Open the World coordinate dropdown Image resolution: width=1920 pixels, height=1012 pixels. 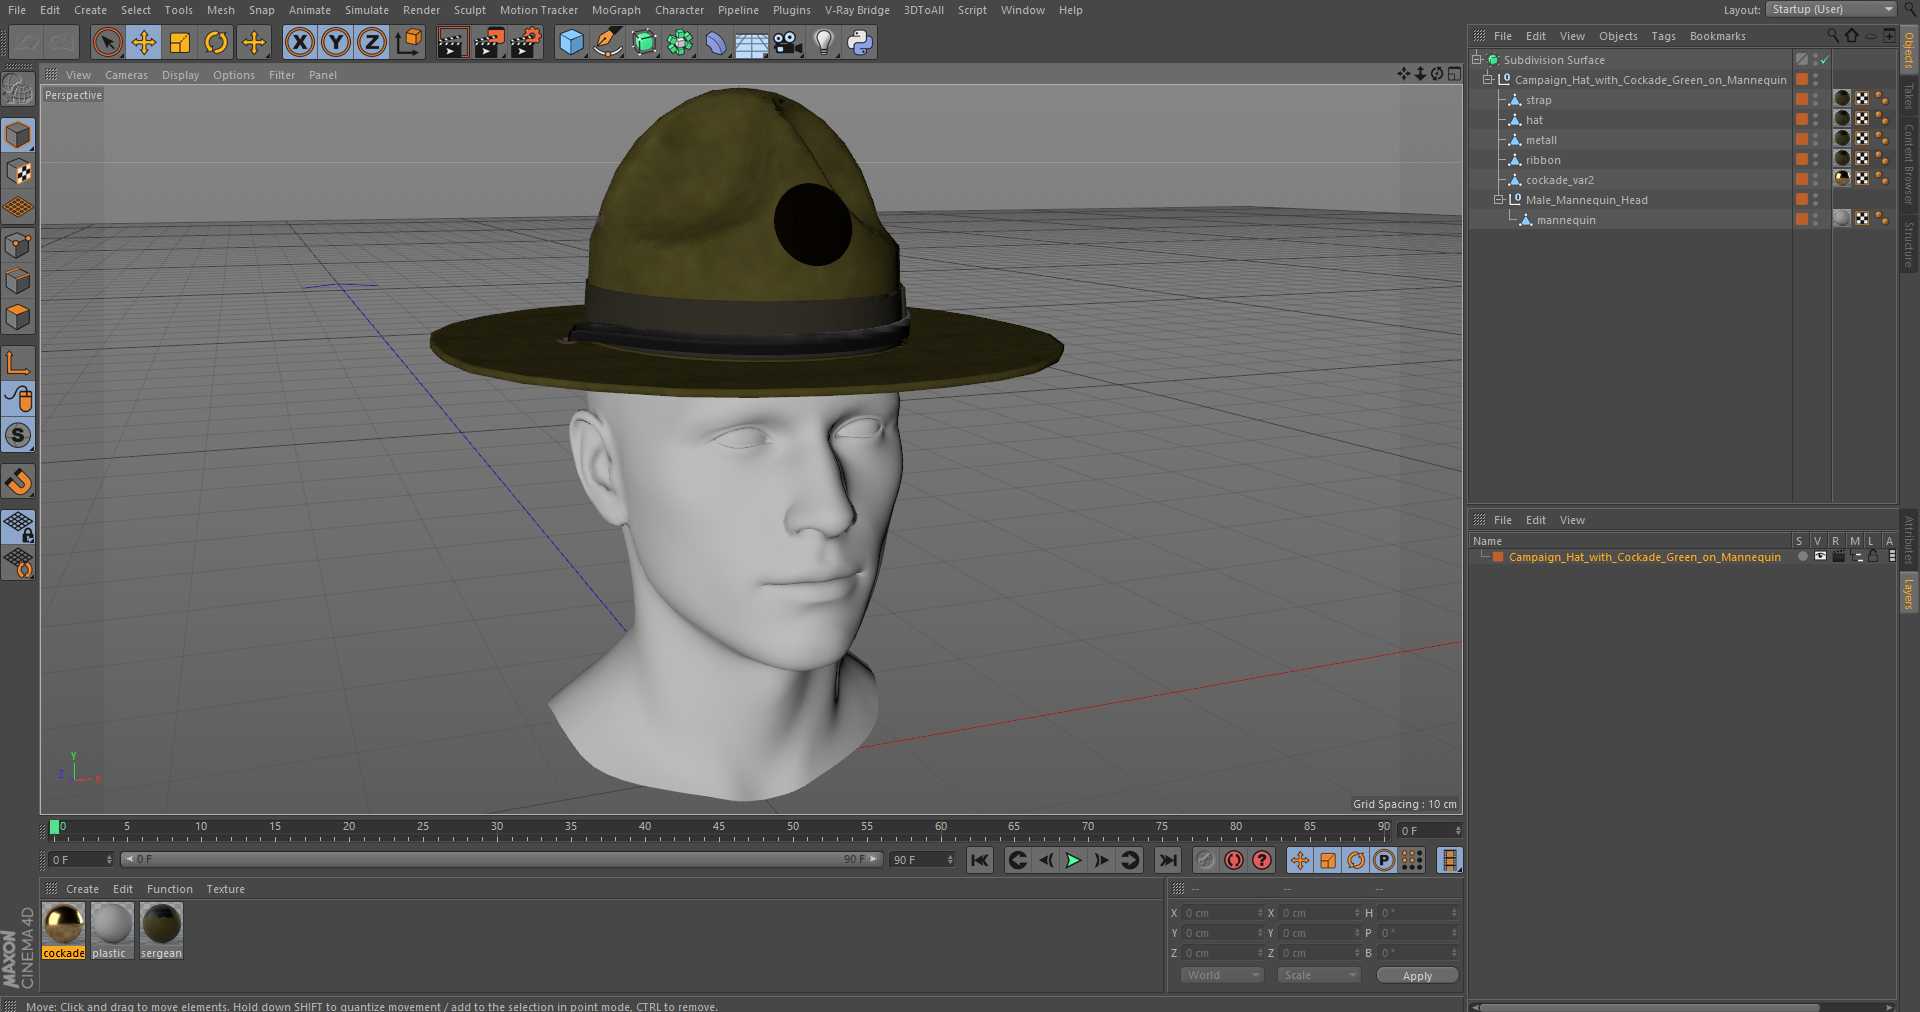[1222, 975]
